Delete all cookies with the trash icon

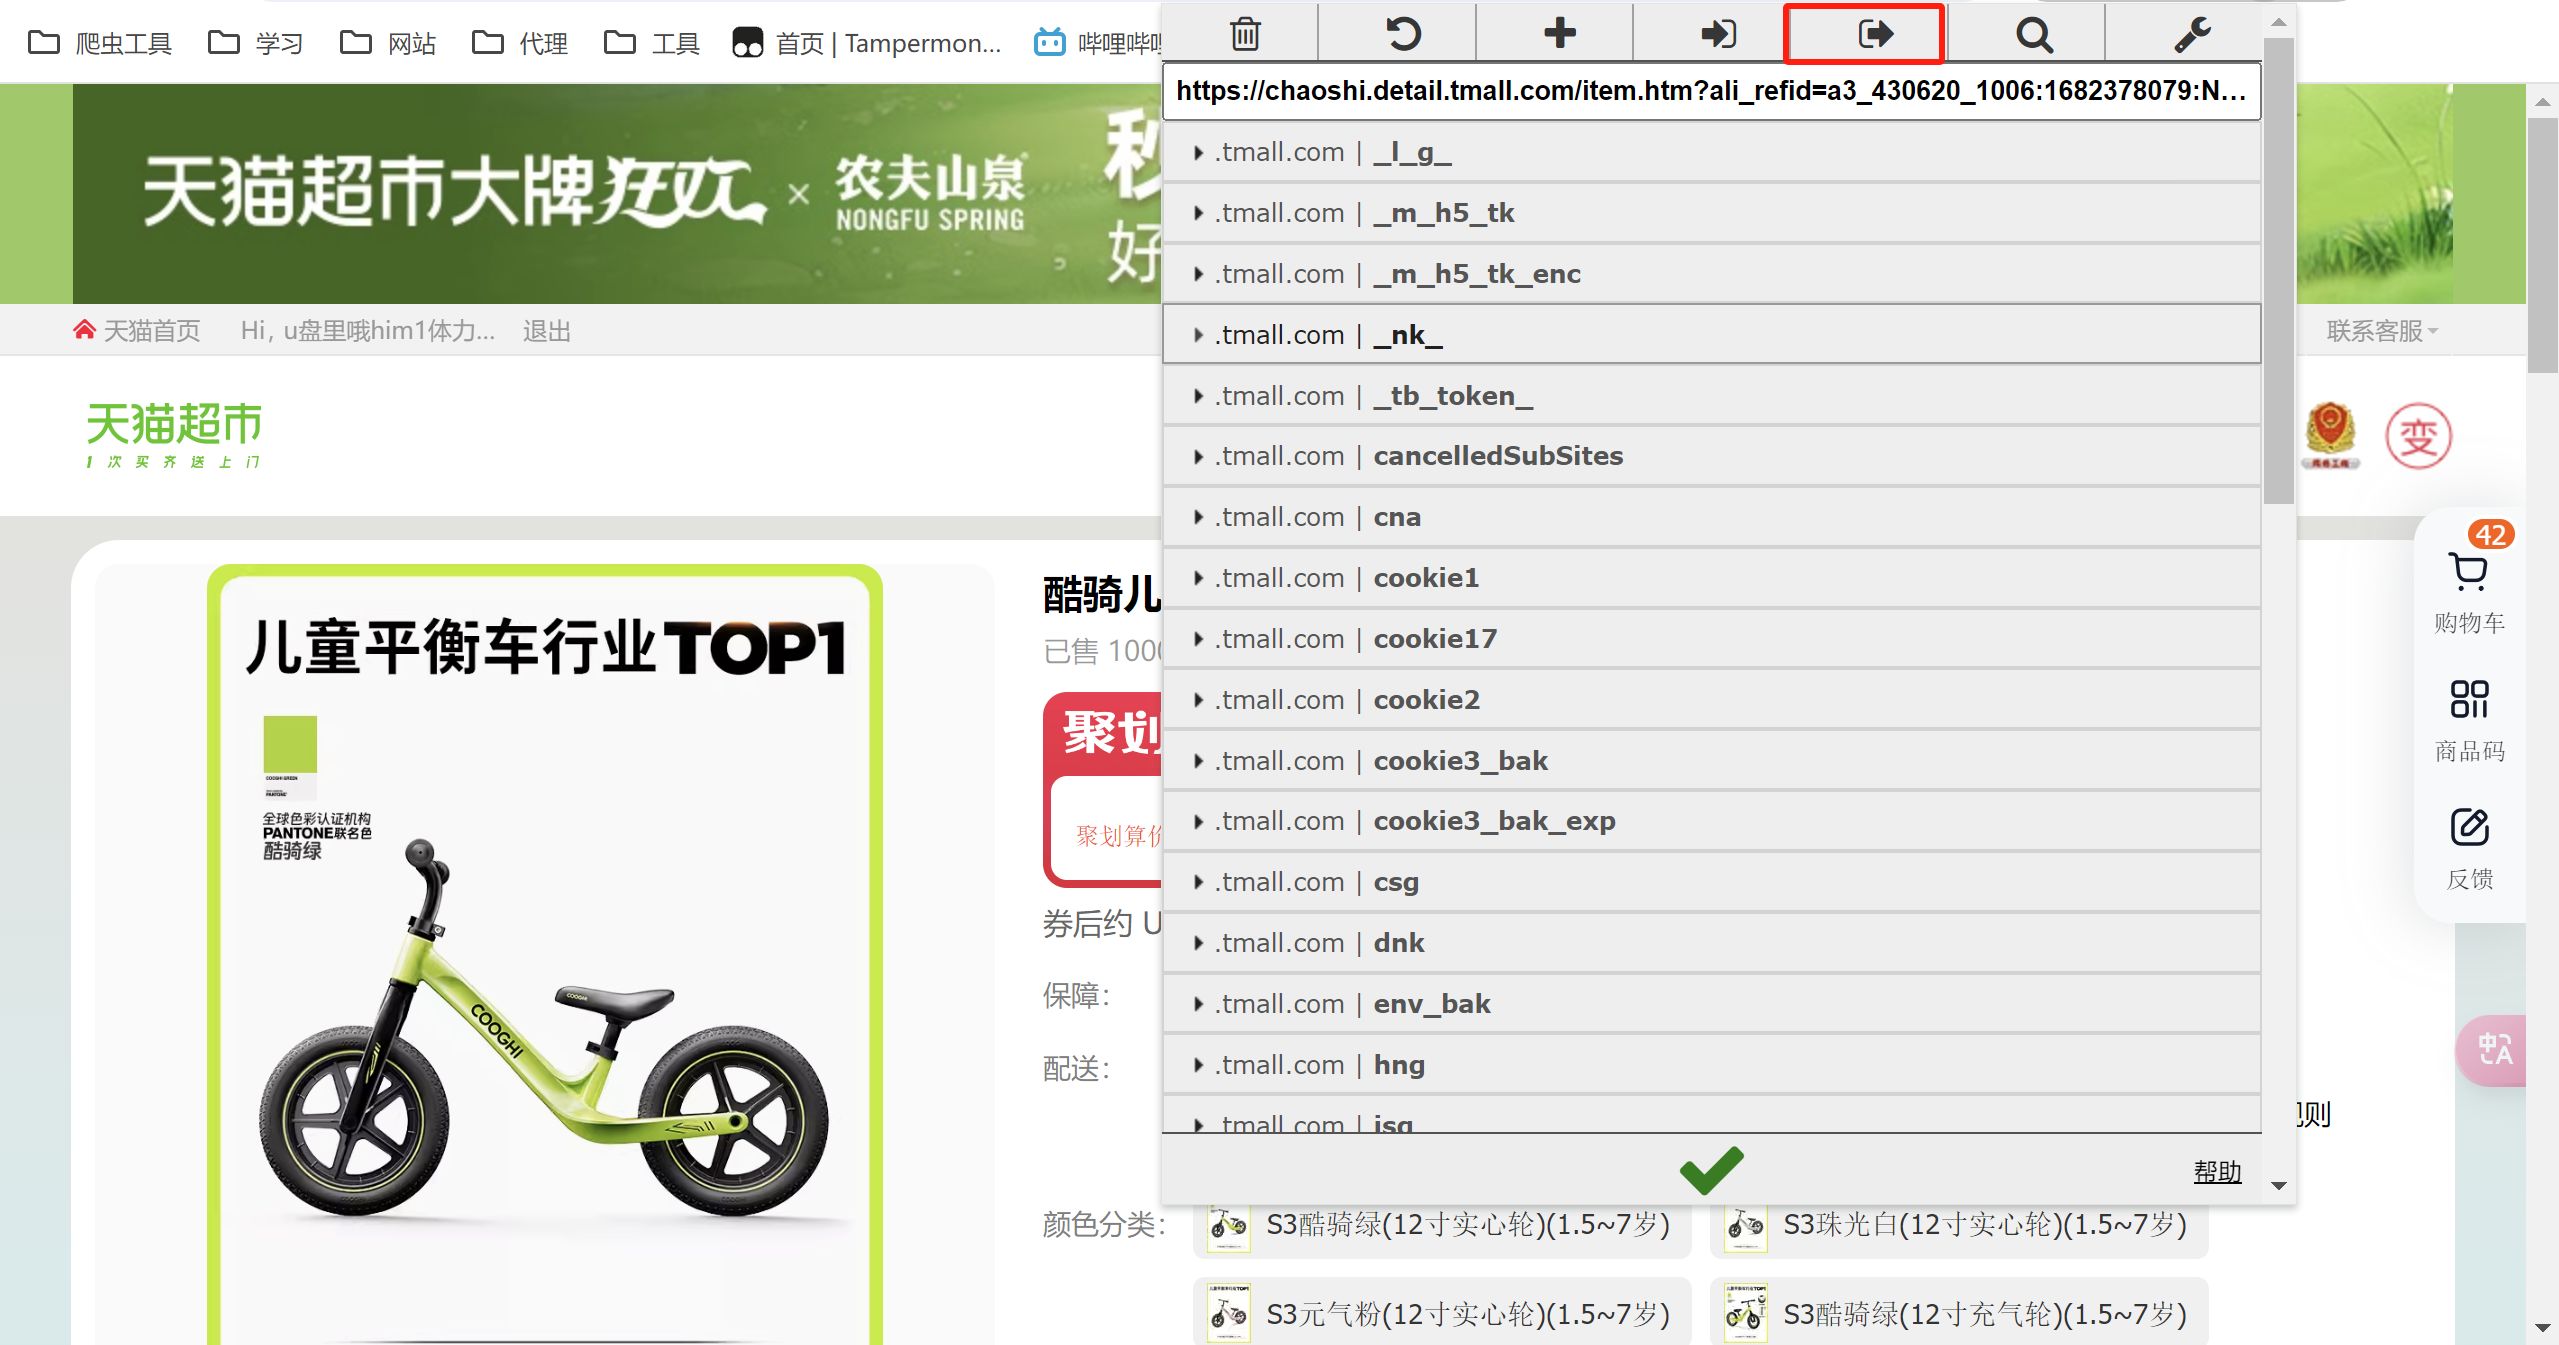click(1244, 34)
